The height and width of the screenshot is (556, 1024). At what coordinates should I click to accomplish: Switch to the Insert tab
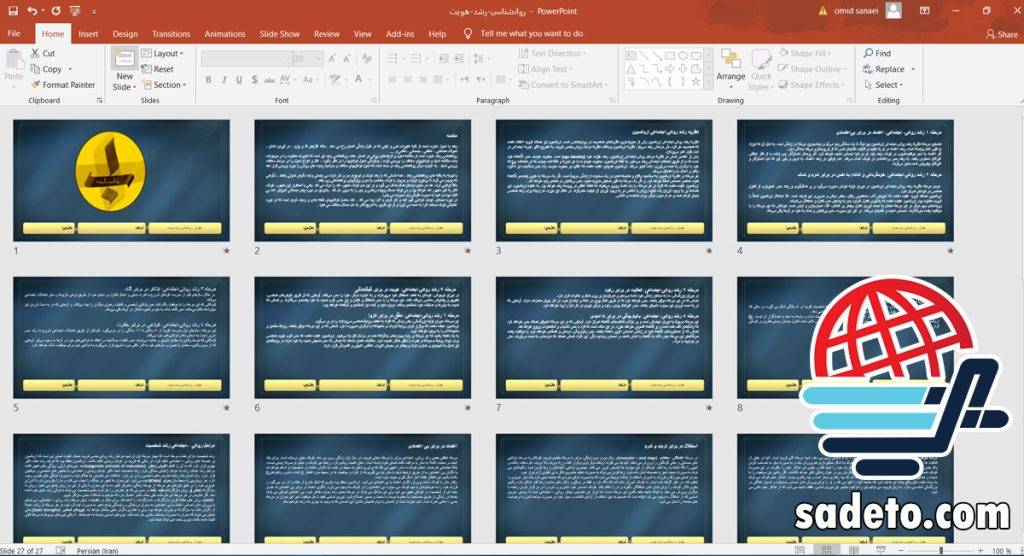pyautogui.click(x=88, y=33)
